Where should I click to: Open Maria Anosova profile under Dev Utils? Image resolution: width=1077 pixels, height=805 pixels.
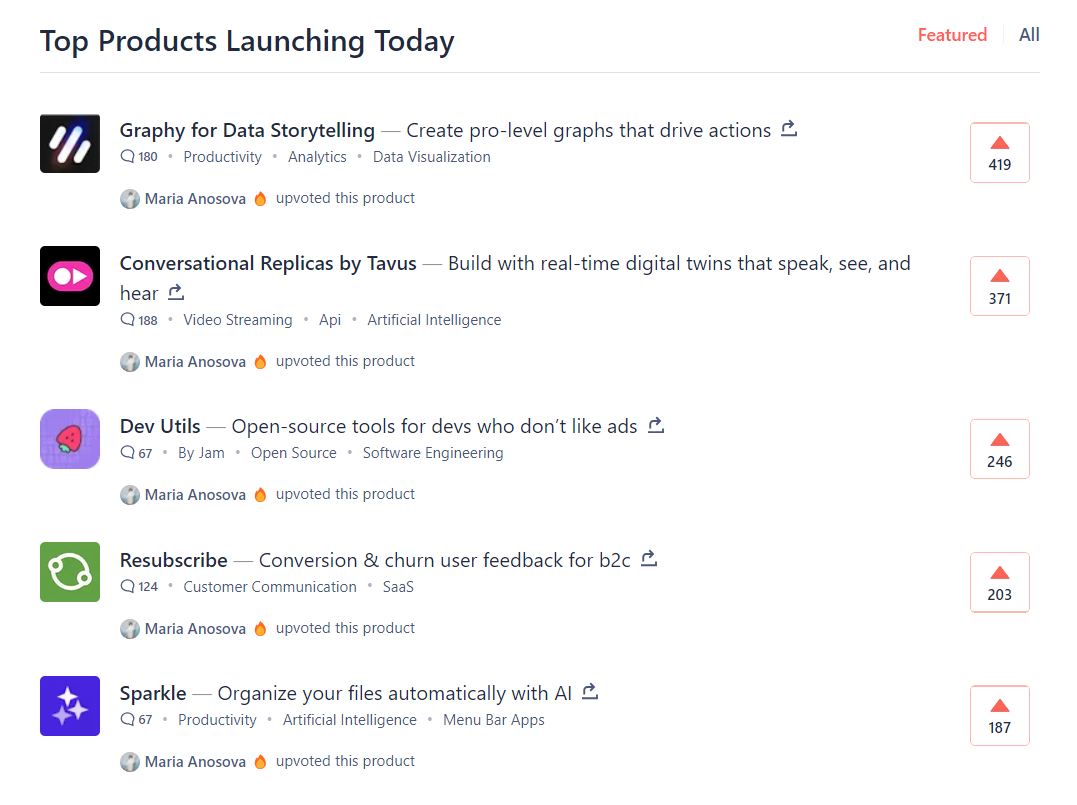click(195, 495)
